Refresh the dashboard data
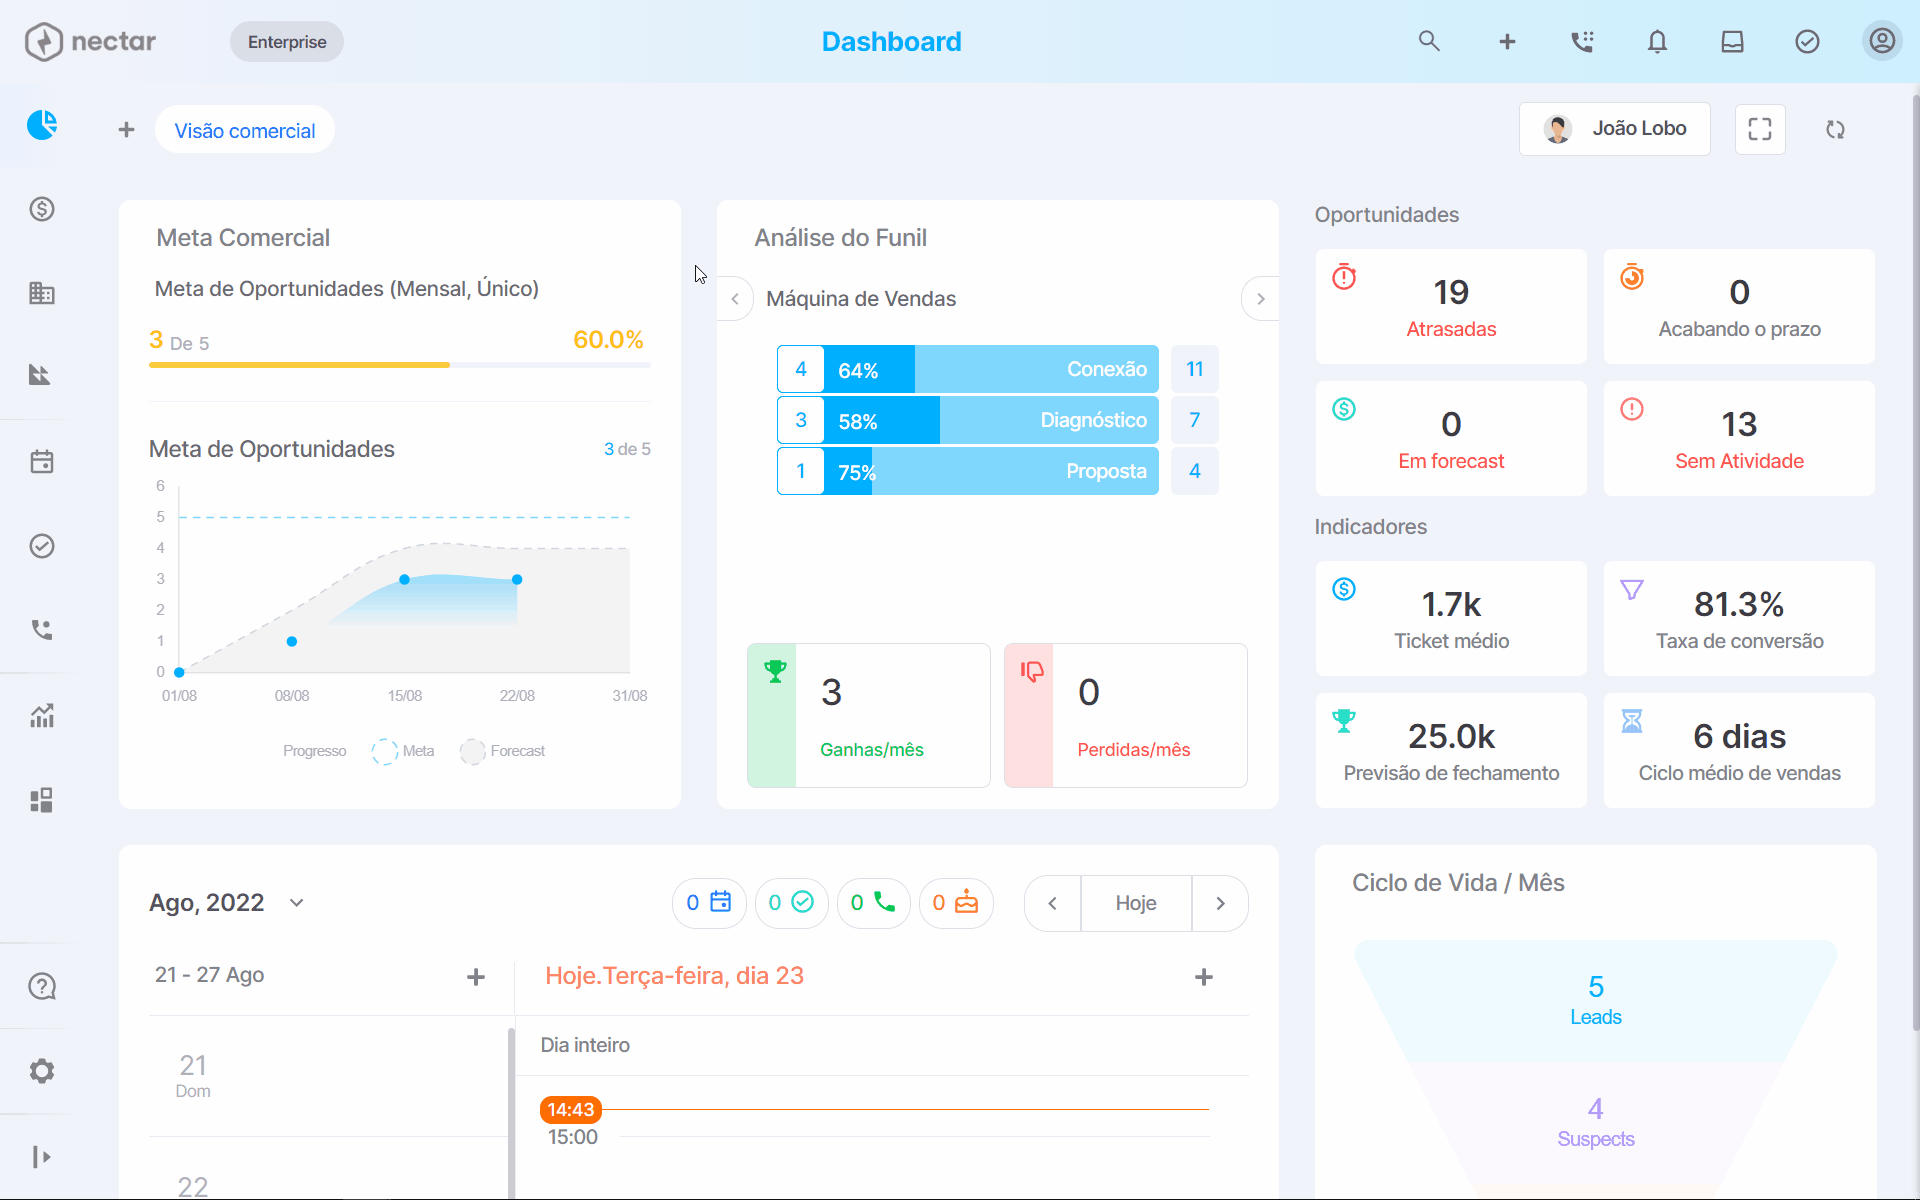 pos(1835,129)
